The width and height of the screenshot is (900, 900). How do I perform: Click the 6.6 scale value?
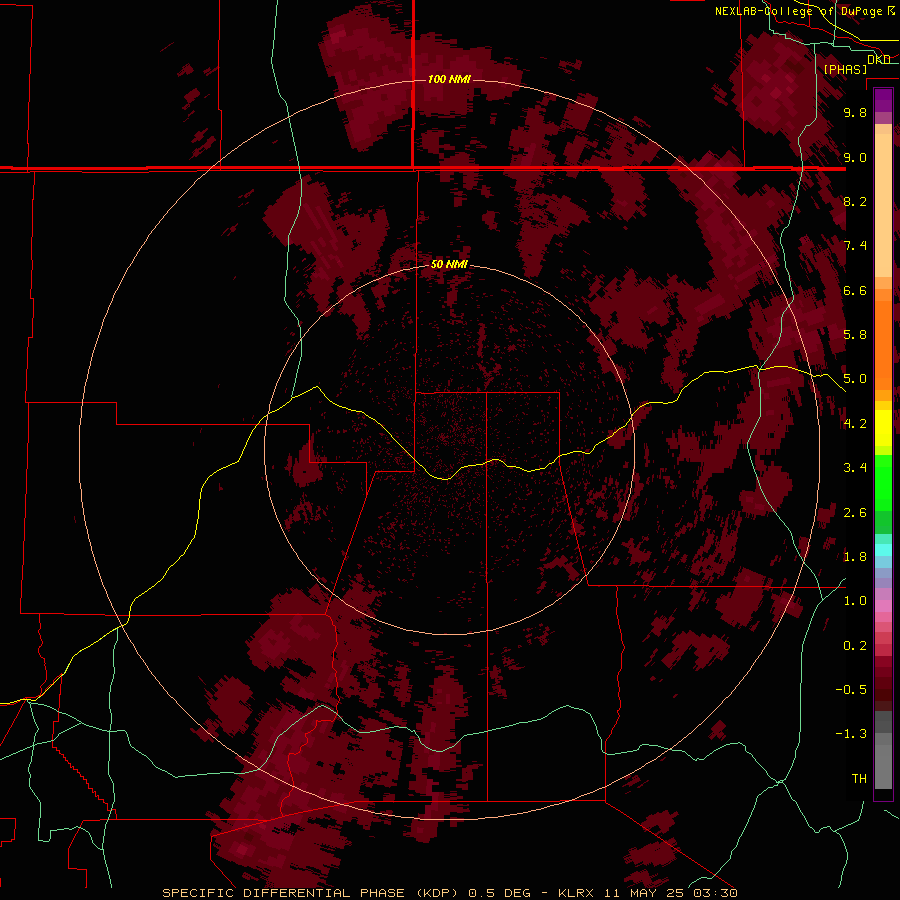point(855,290)
